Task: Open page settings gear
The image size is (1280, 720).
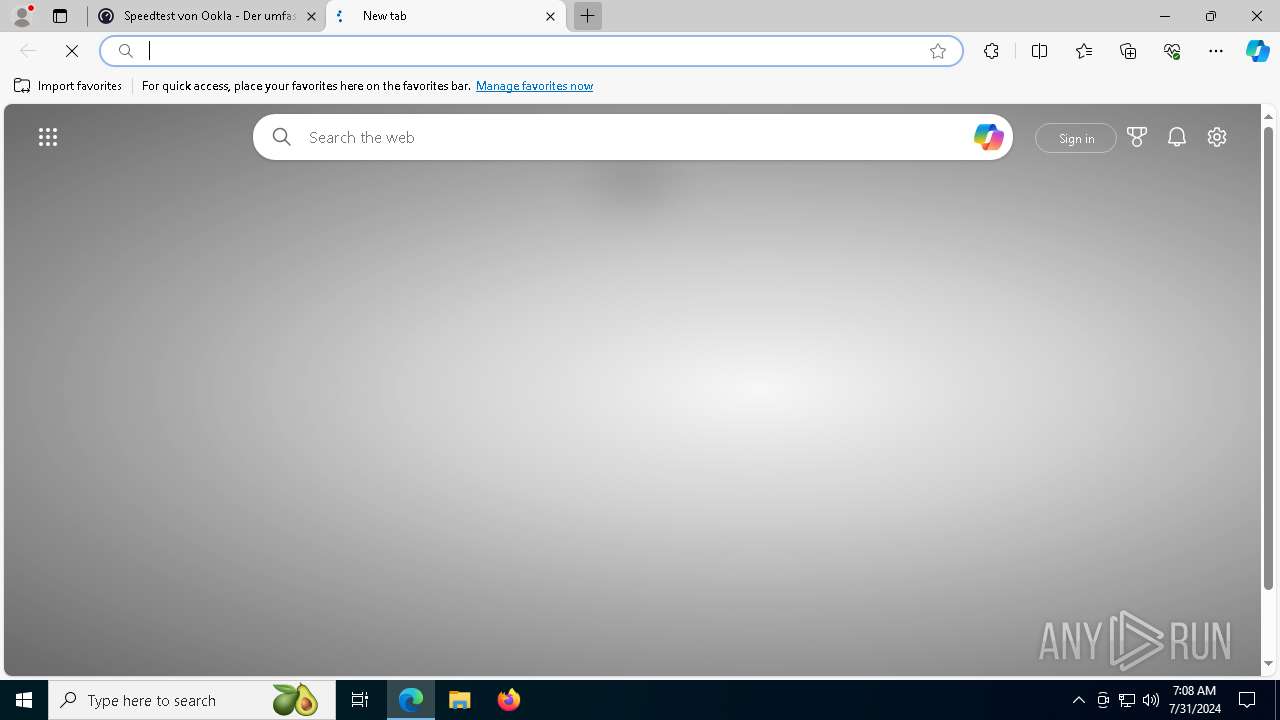Action: click(x=1217, y=137)
